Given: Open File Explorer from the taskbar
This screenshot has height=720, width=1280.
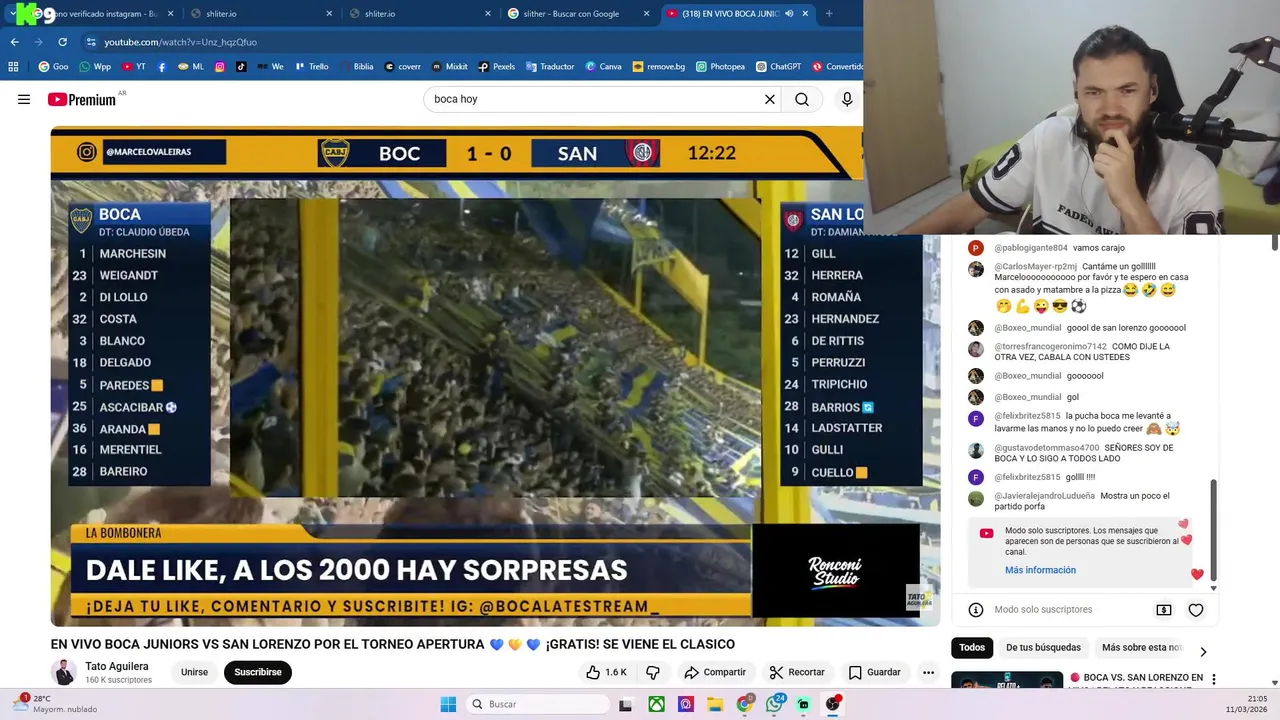Looking at the screenshot, I should (x=715, y=704).
